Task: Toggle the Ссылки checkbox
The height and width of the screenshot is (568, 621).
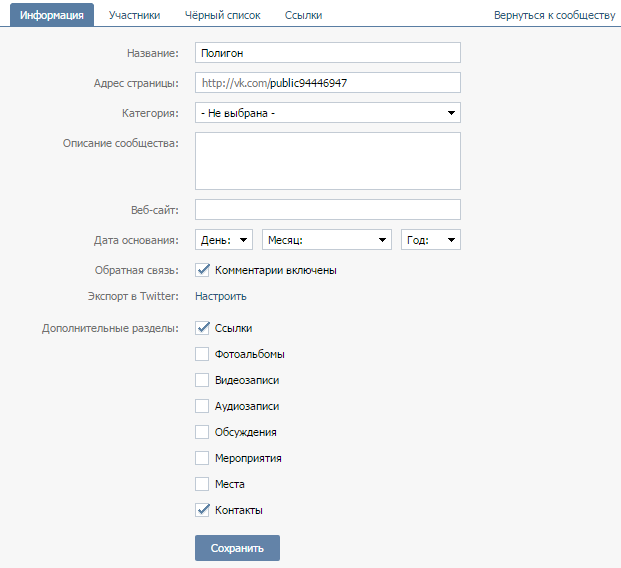Action: pos(202,328)
